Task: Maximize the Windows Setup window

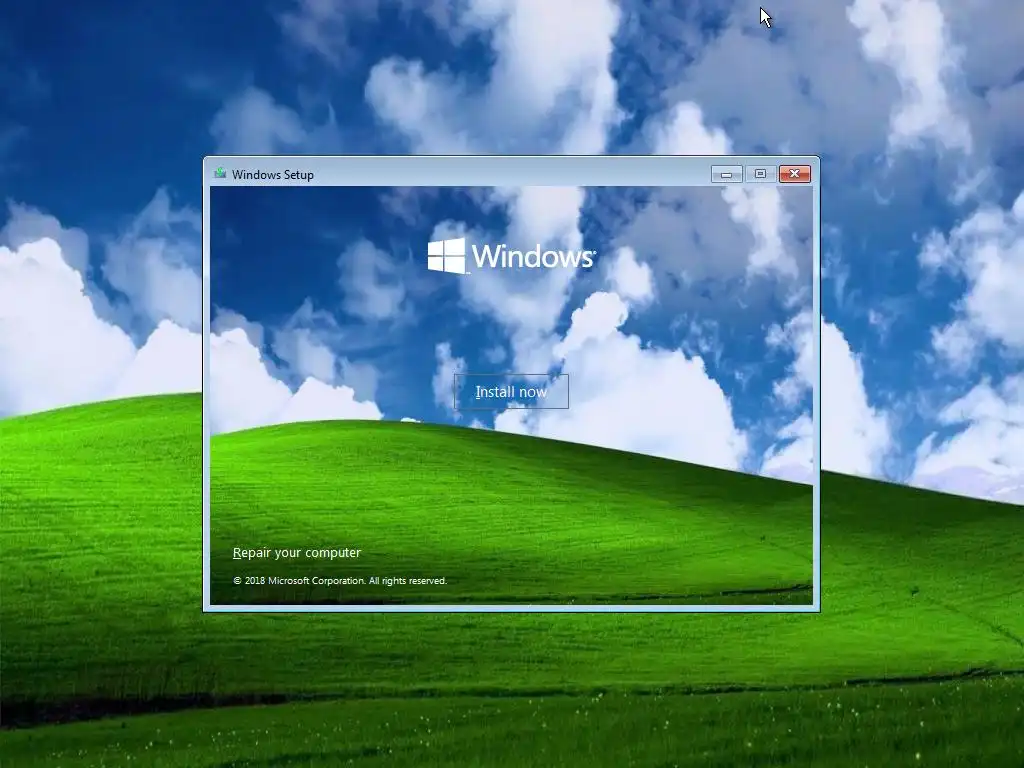Action: (760, 174)
